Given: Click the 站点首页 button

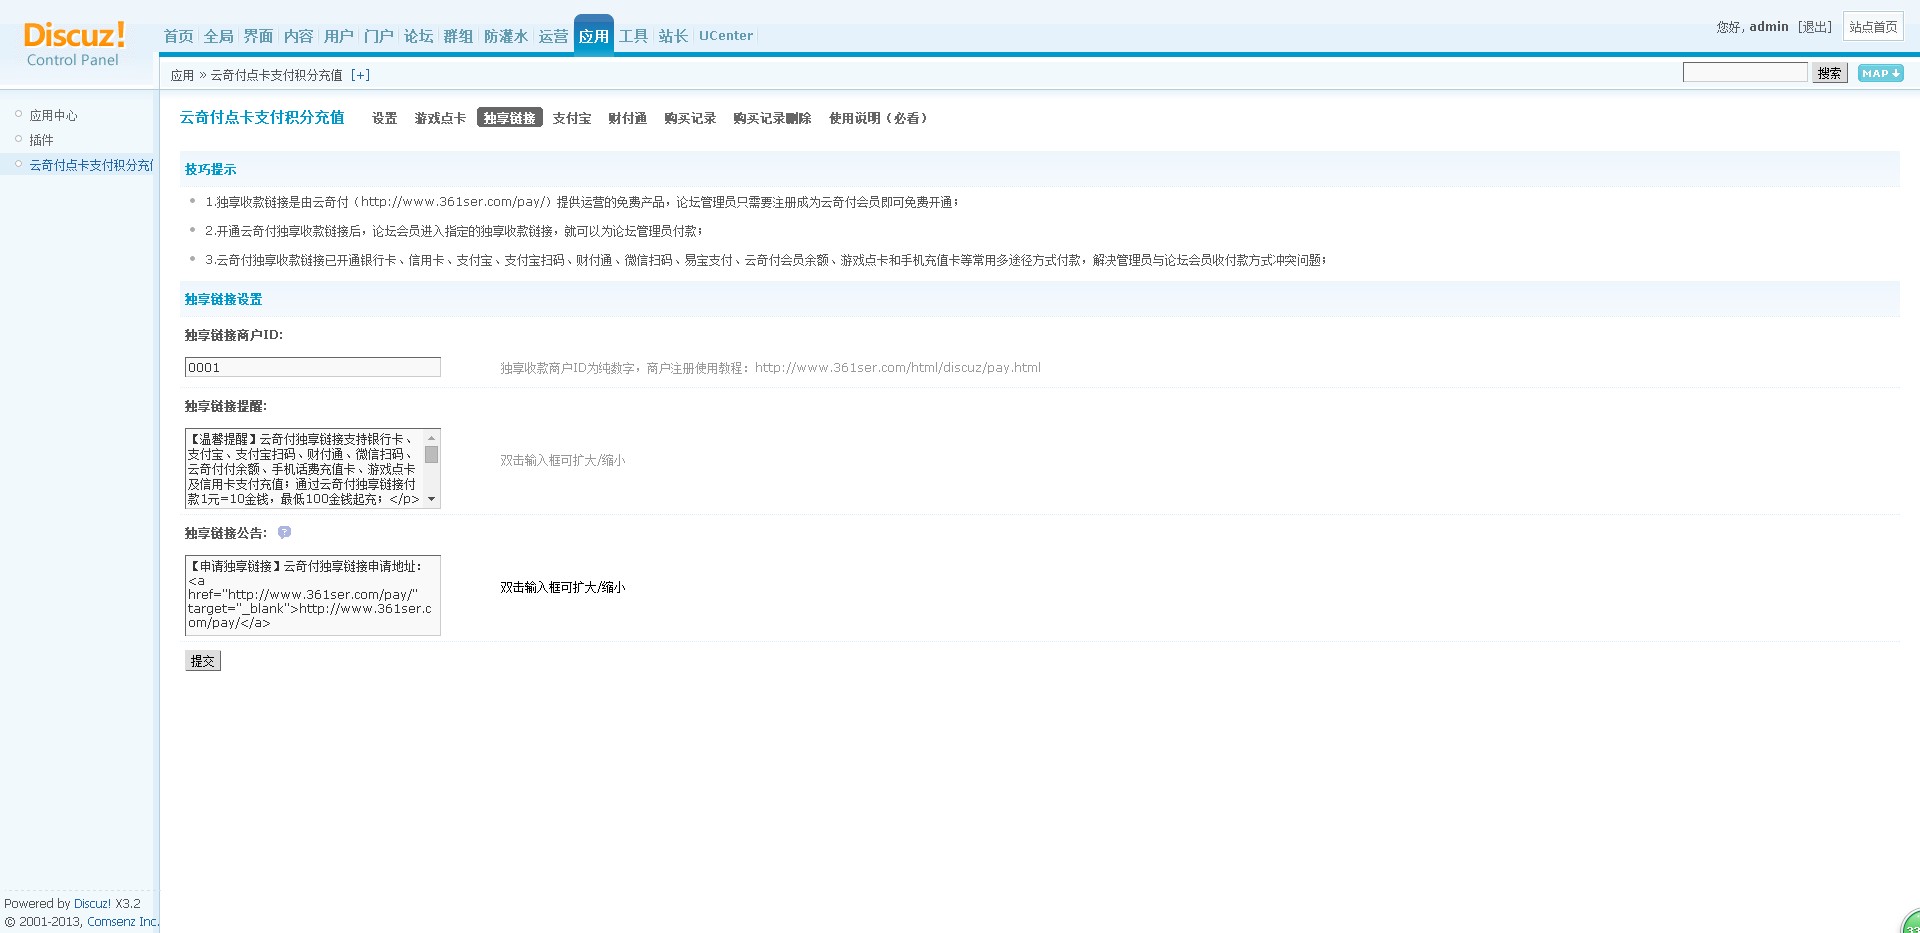Looking at the screenshot, I should (1873, 27).
